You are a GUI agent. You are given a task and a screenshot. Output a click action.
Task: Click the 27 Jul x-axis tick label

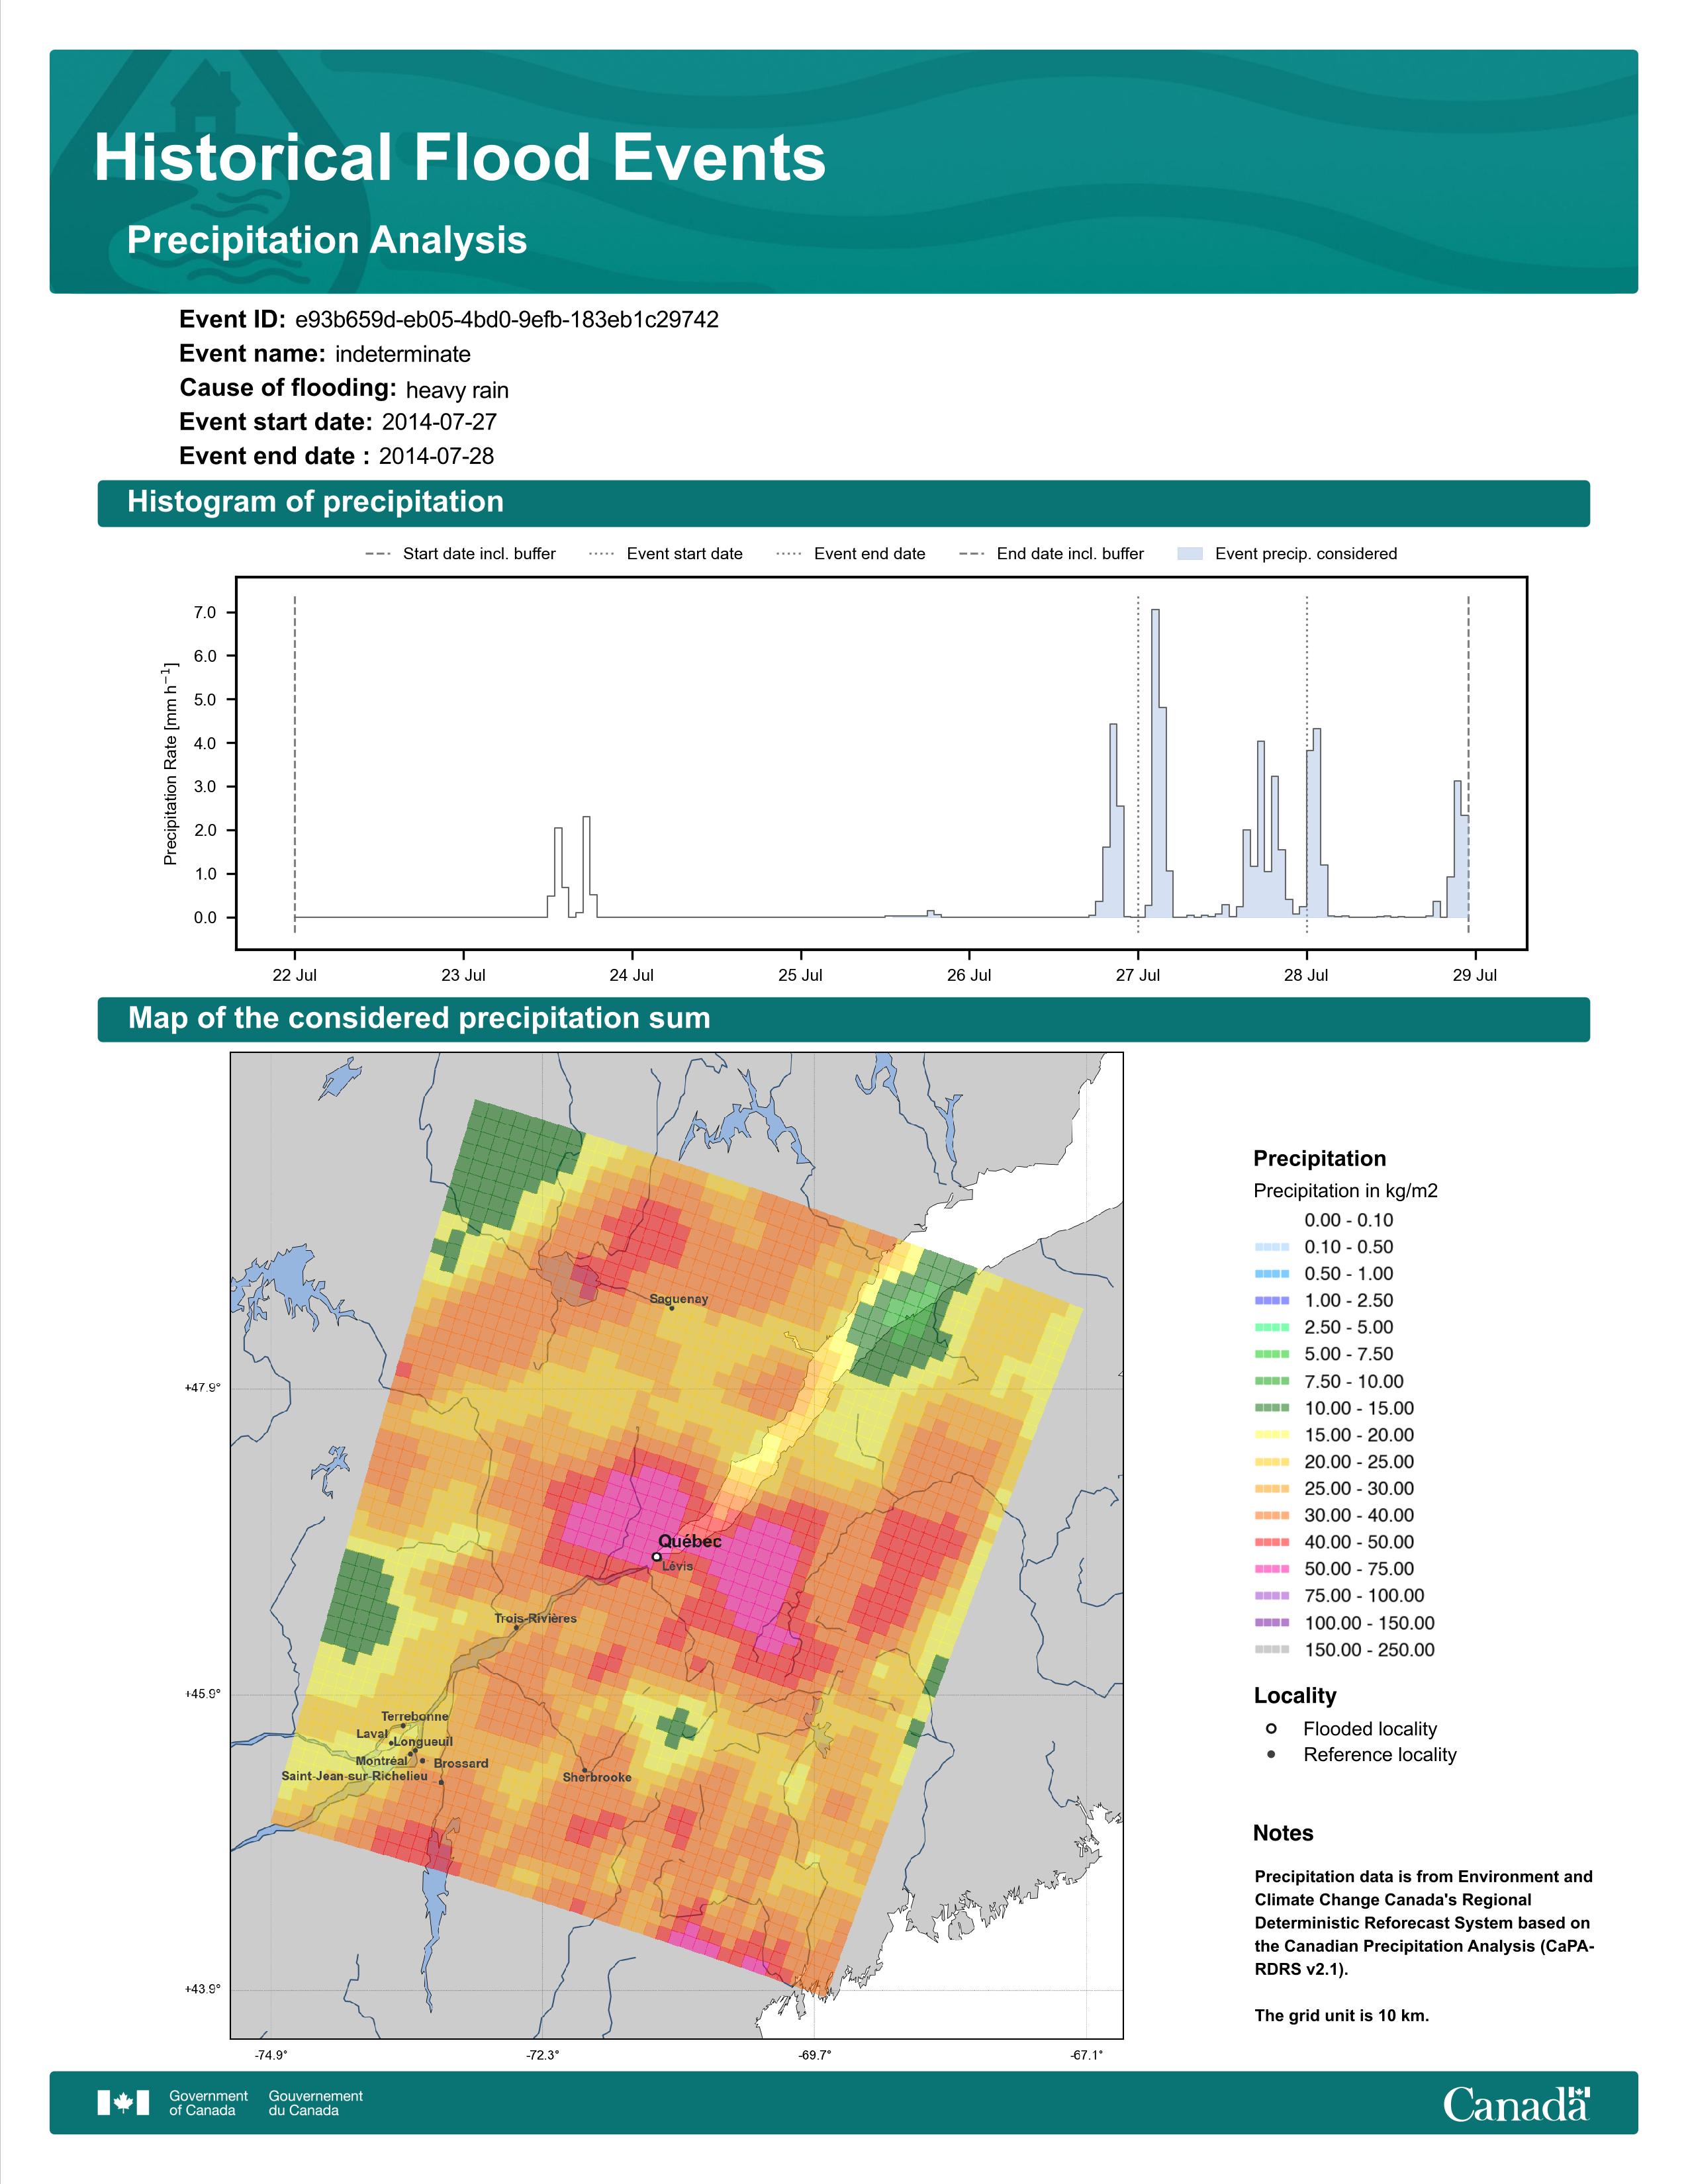[x=1138, y=975]
